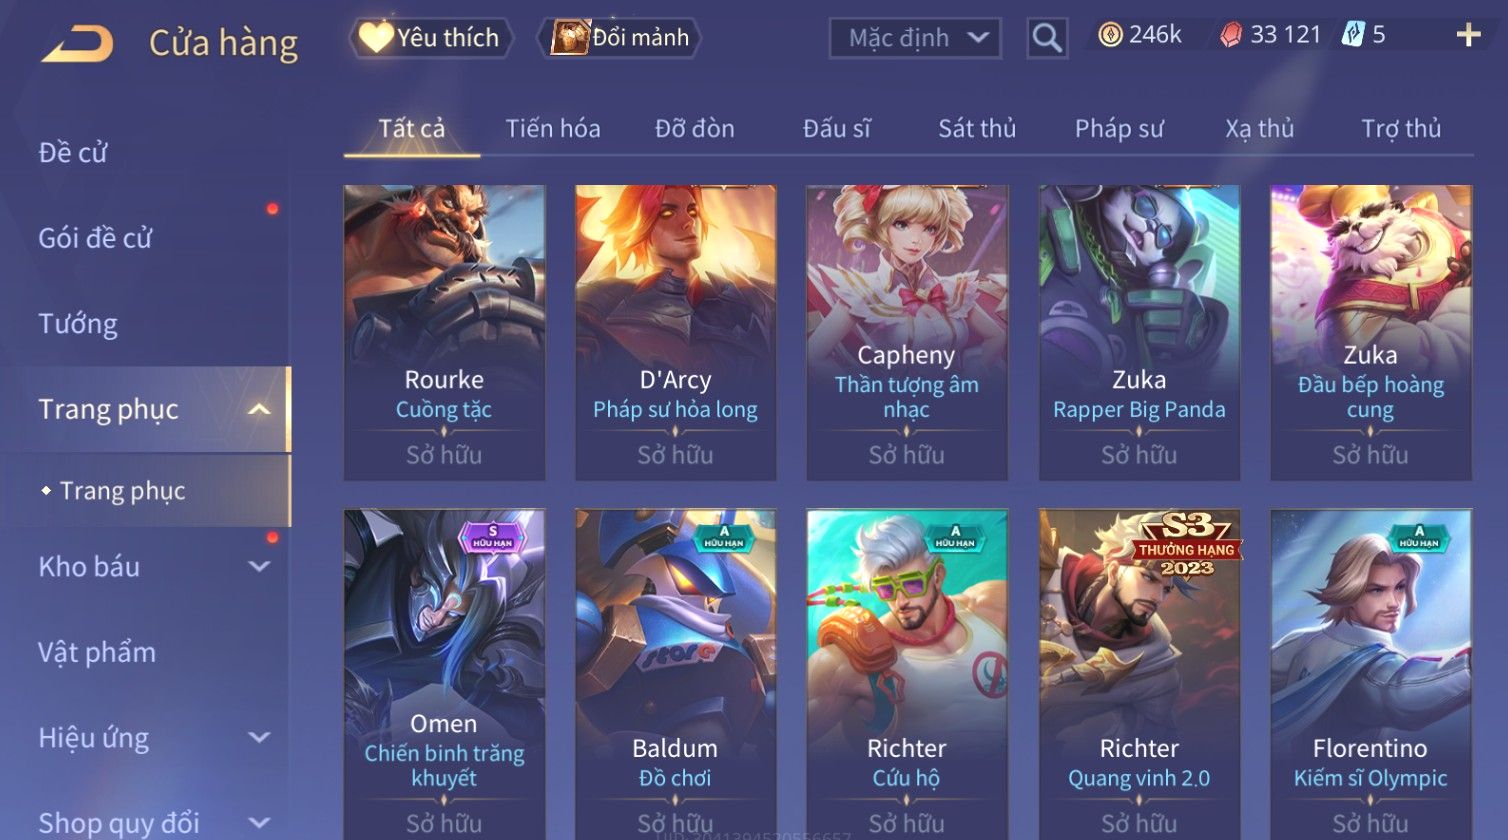Click the back arrow icon
1508x840 pixels.
pyautogui.click(x=77, y=43)
